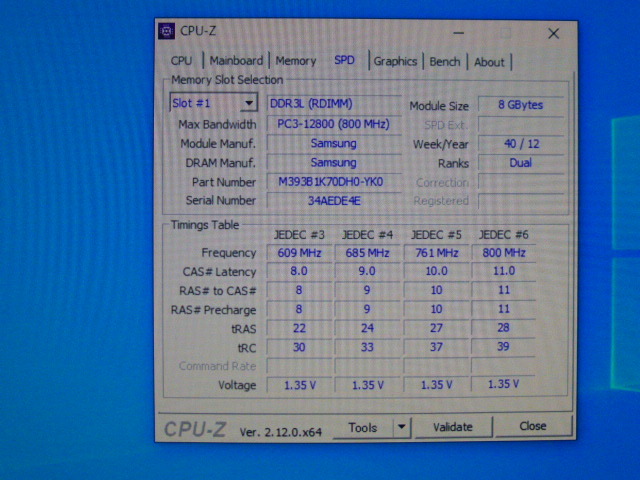
Task: Click the RAS# Precharge label
Action: pyautogui.click(x=213, y=310)
